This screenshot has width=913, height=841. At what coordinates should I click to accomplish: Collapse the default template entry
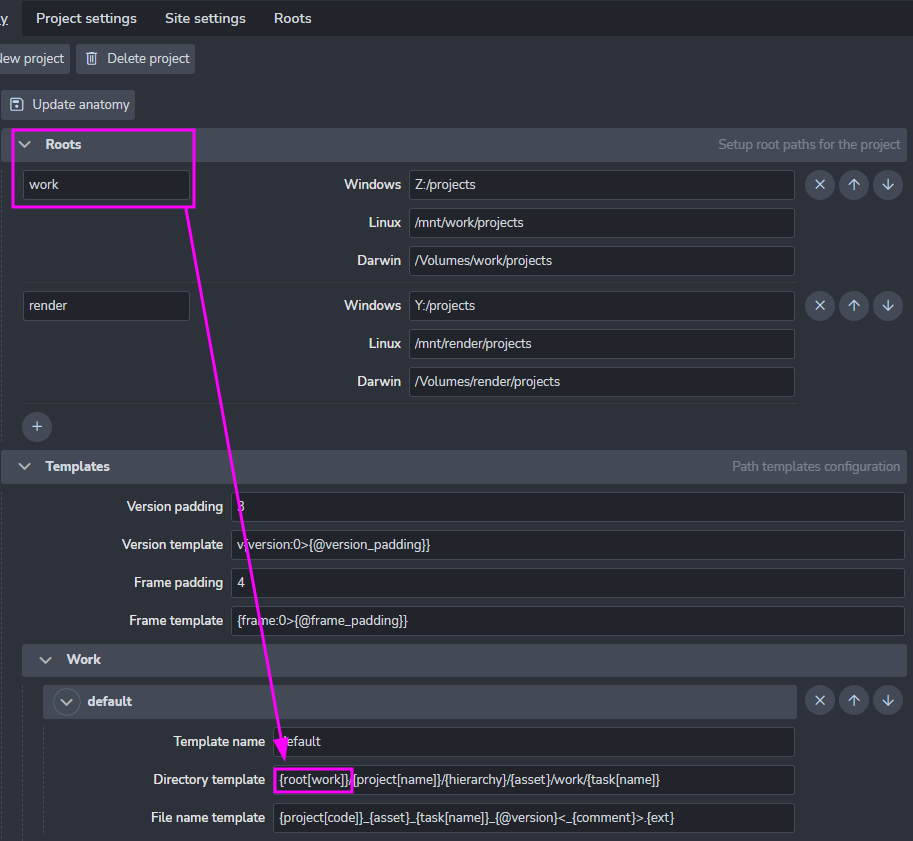tap(67, 702)
